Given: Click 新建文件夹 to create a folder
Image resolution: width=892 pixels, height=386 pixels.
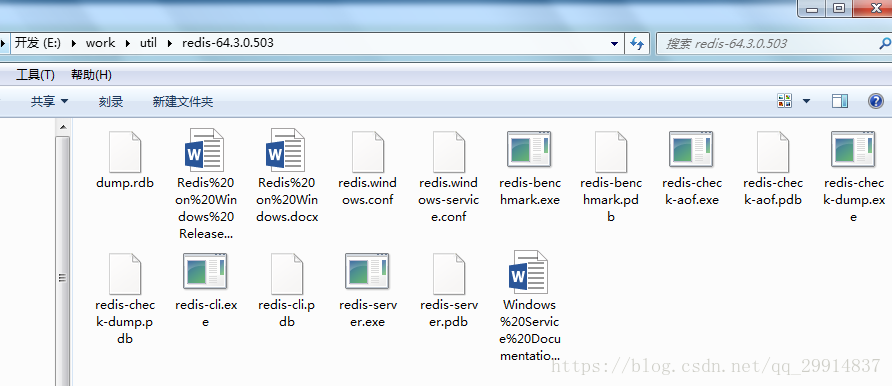Looking at the screenshot, I should 183,102.
